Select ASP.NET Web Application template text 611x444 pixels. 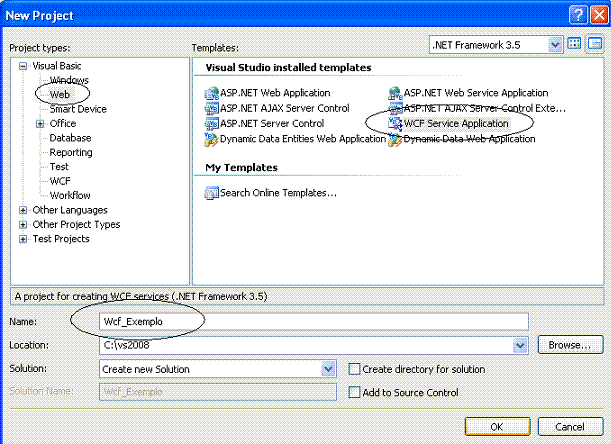point(275,93)
